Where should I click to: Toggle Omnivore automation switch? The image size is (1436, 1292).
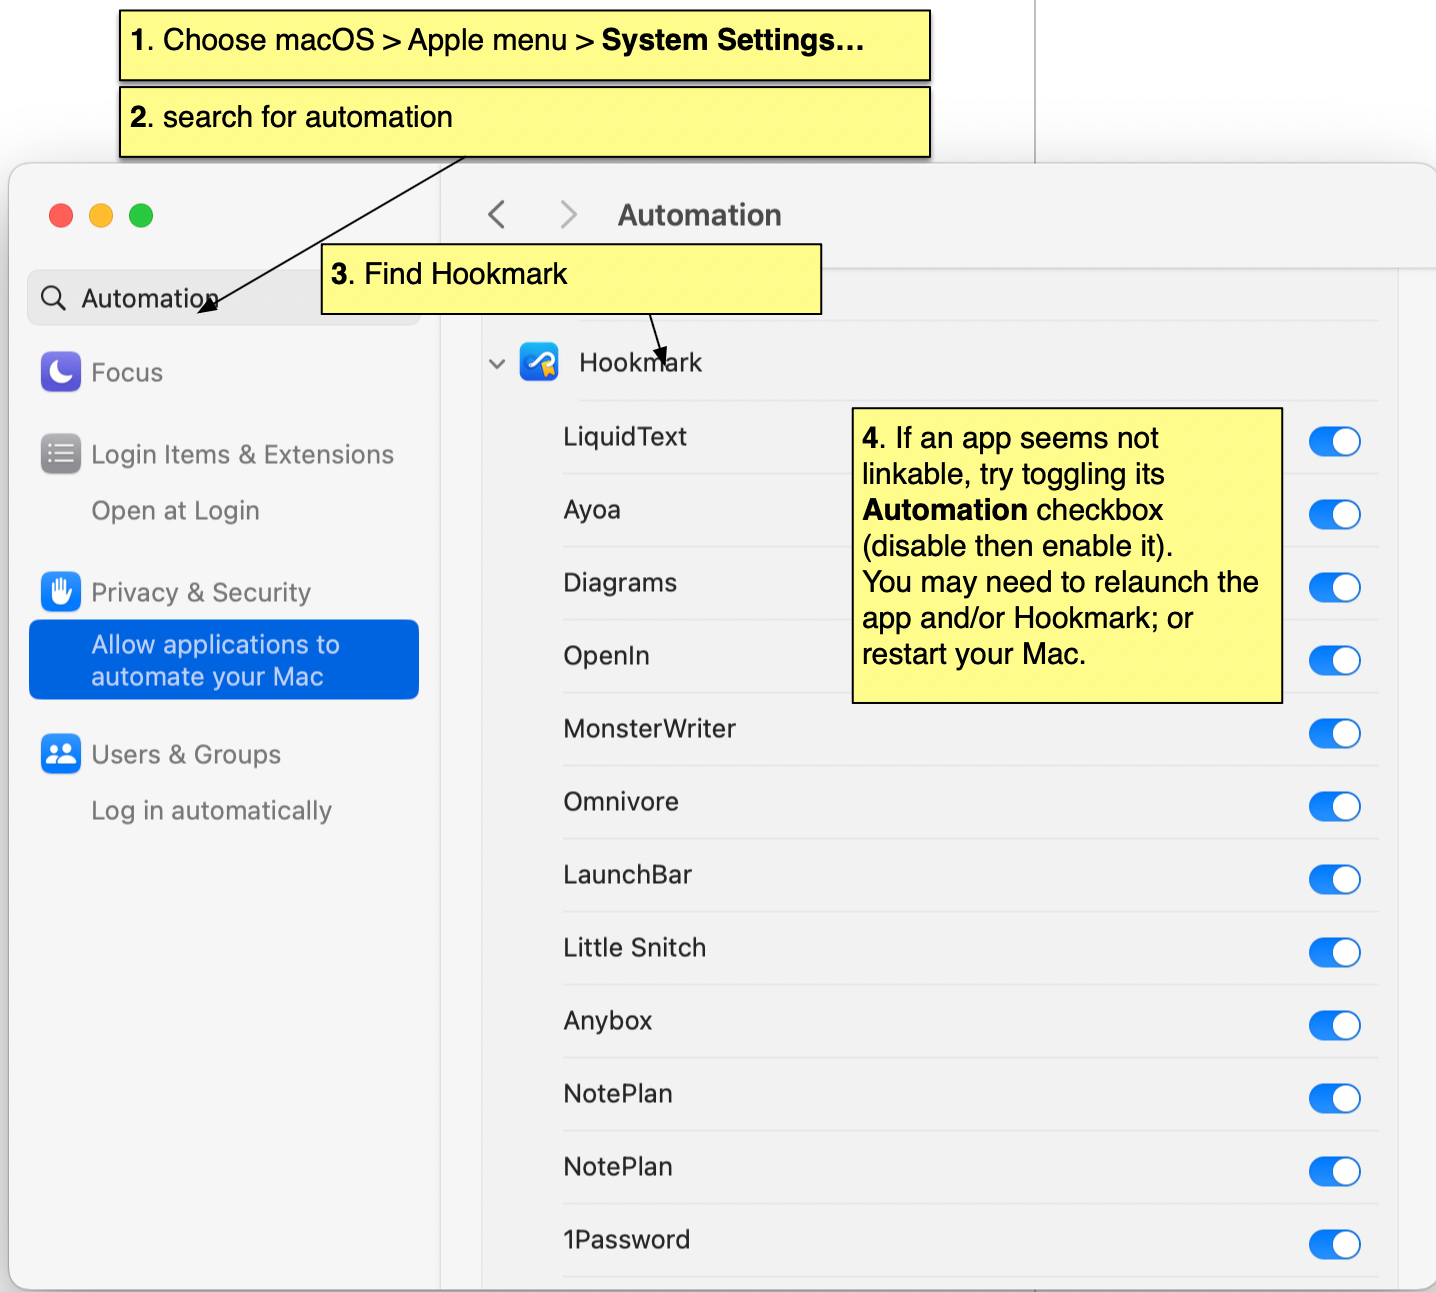pos(1335,806)
